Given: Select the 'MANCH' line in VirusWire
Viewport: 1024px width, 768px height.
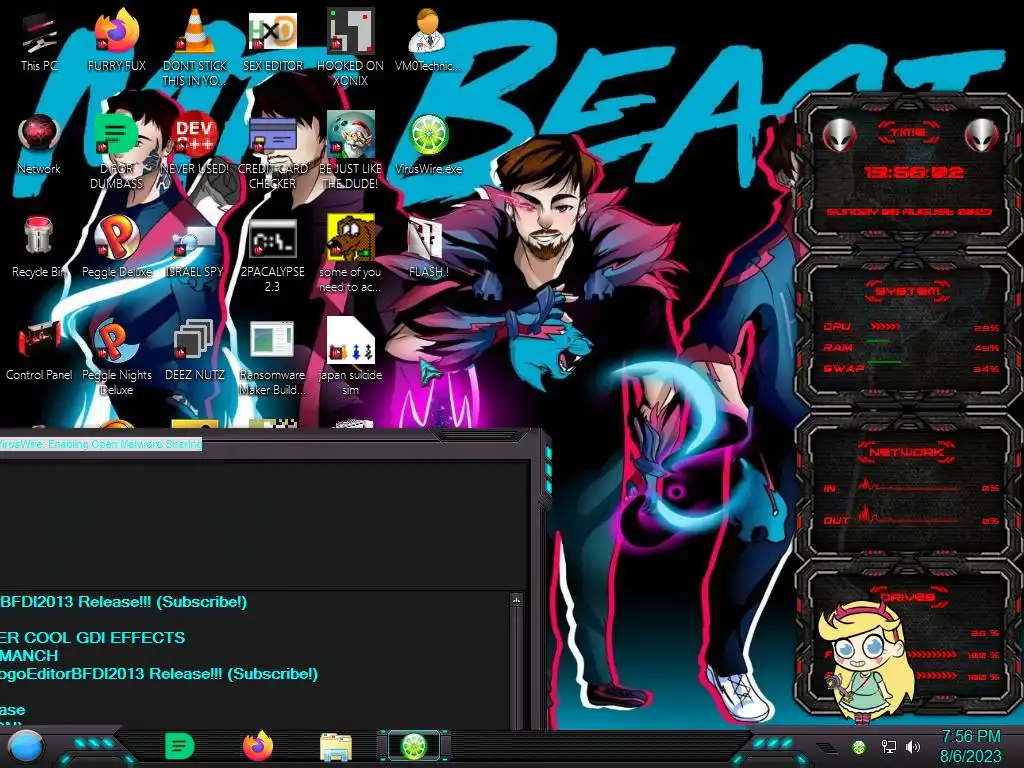Looking at the screenshot, I should point(29,656).
